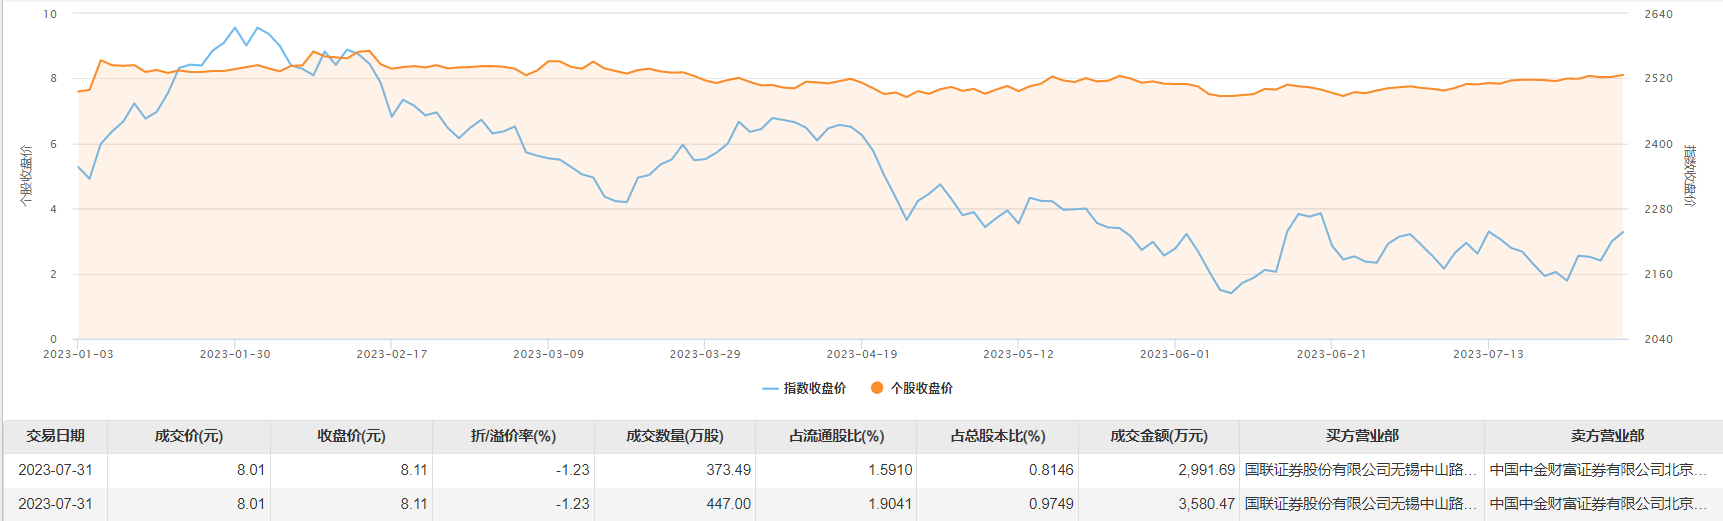Click the 2023-01-03 x-axis date label
1723x521 pixels.
tap(78, 354)
